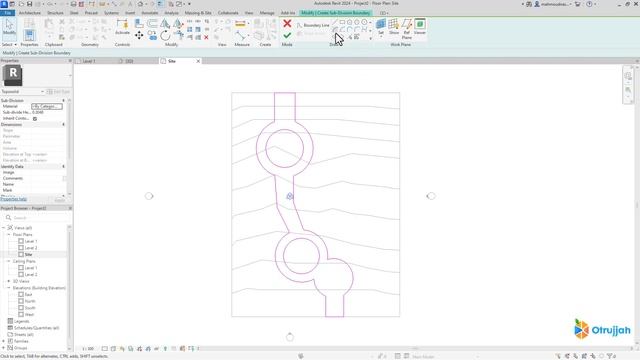Click the Rotate tool icon
Viewport: 640px width, 360px height.
point(165,36)
